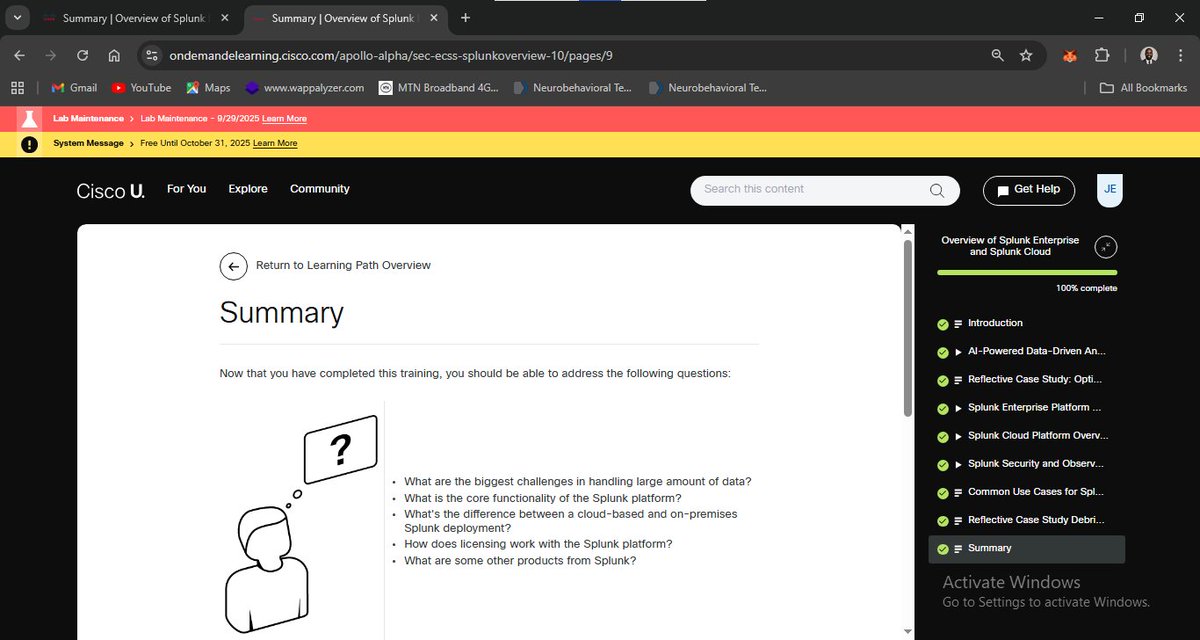This screenshot has width=1200, height=640.
Task: Select the Summary lesson in sidebar
Action: pos(1027,549)
